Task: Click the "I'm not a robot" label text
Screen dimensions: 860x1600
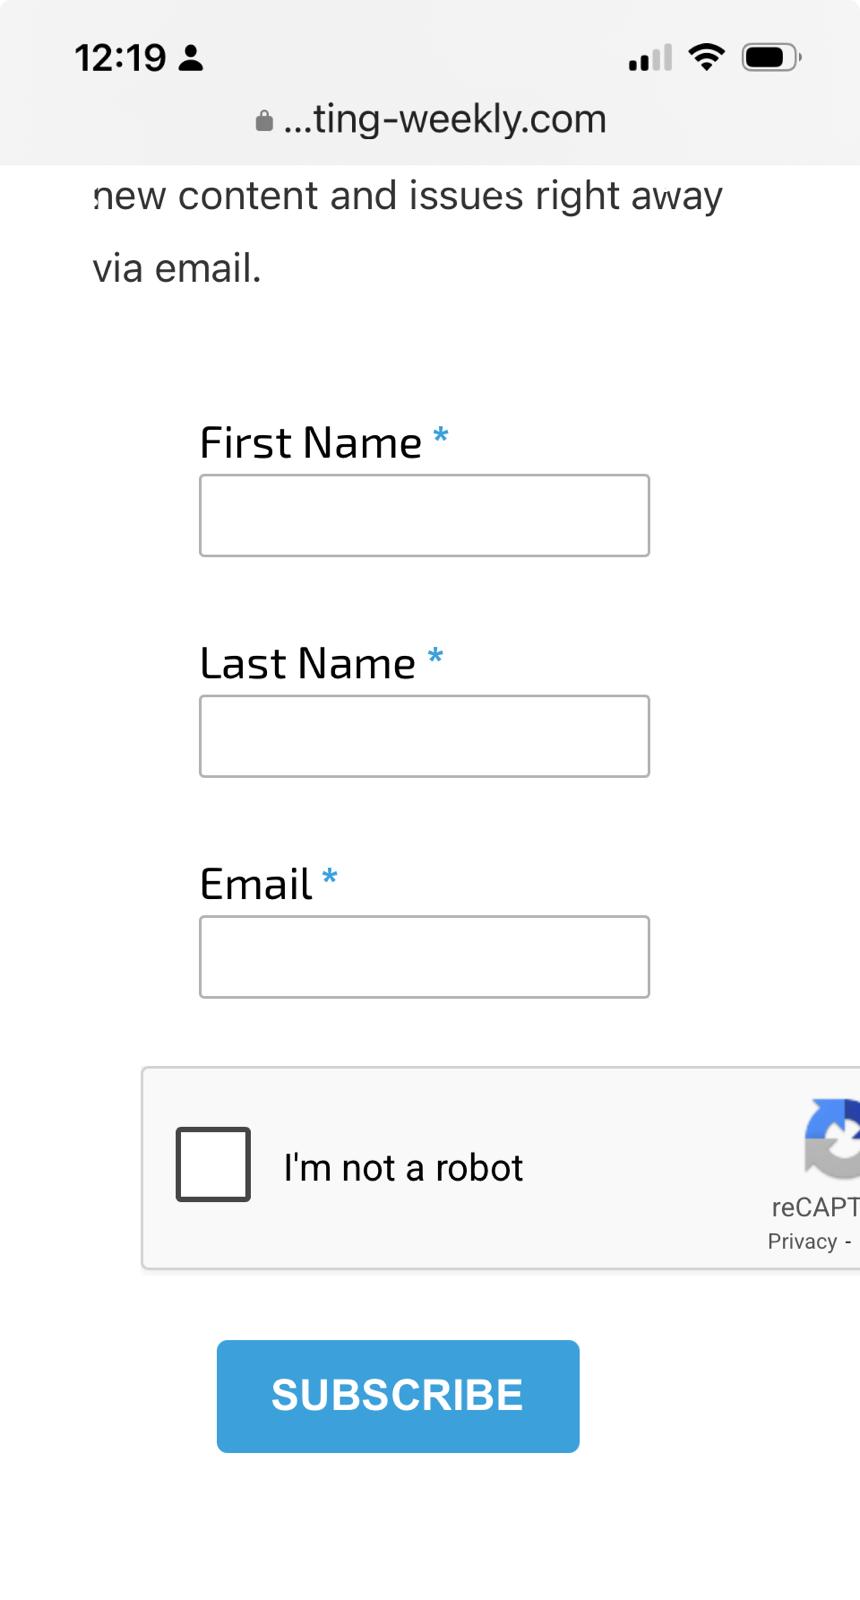Action: [x=403, y=1167]
